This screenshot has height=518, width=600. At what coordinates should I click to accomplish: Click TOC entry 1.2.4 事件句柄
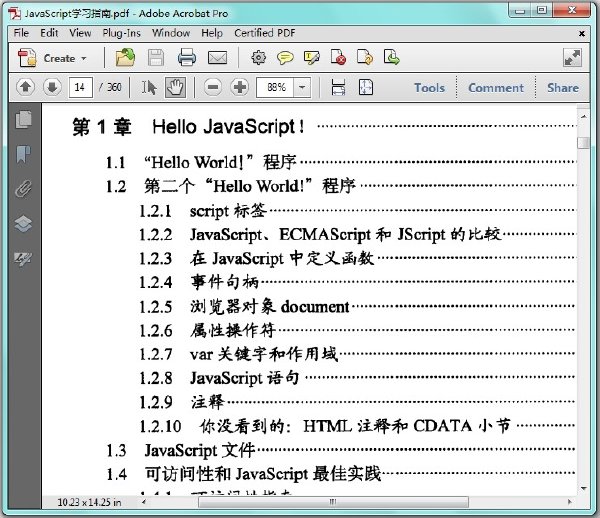[x=199, y=282]
